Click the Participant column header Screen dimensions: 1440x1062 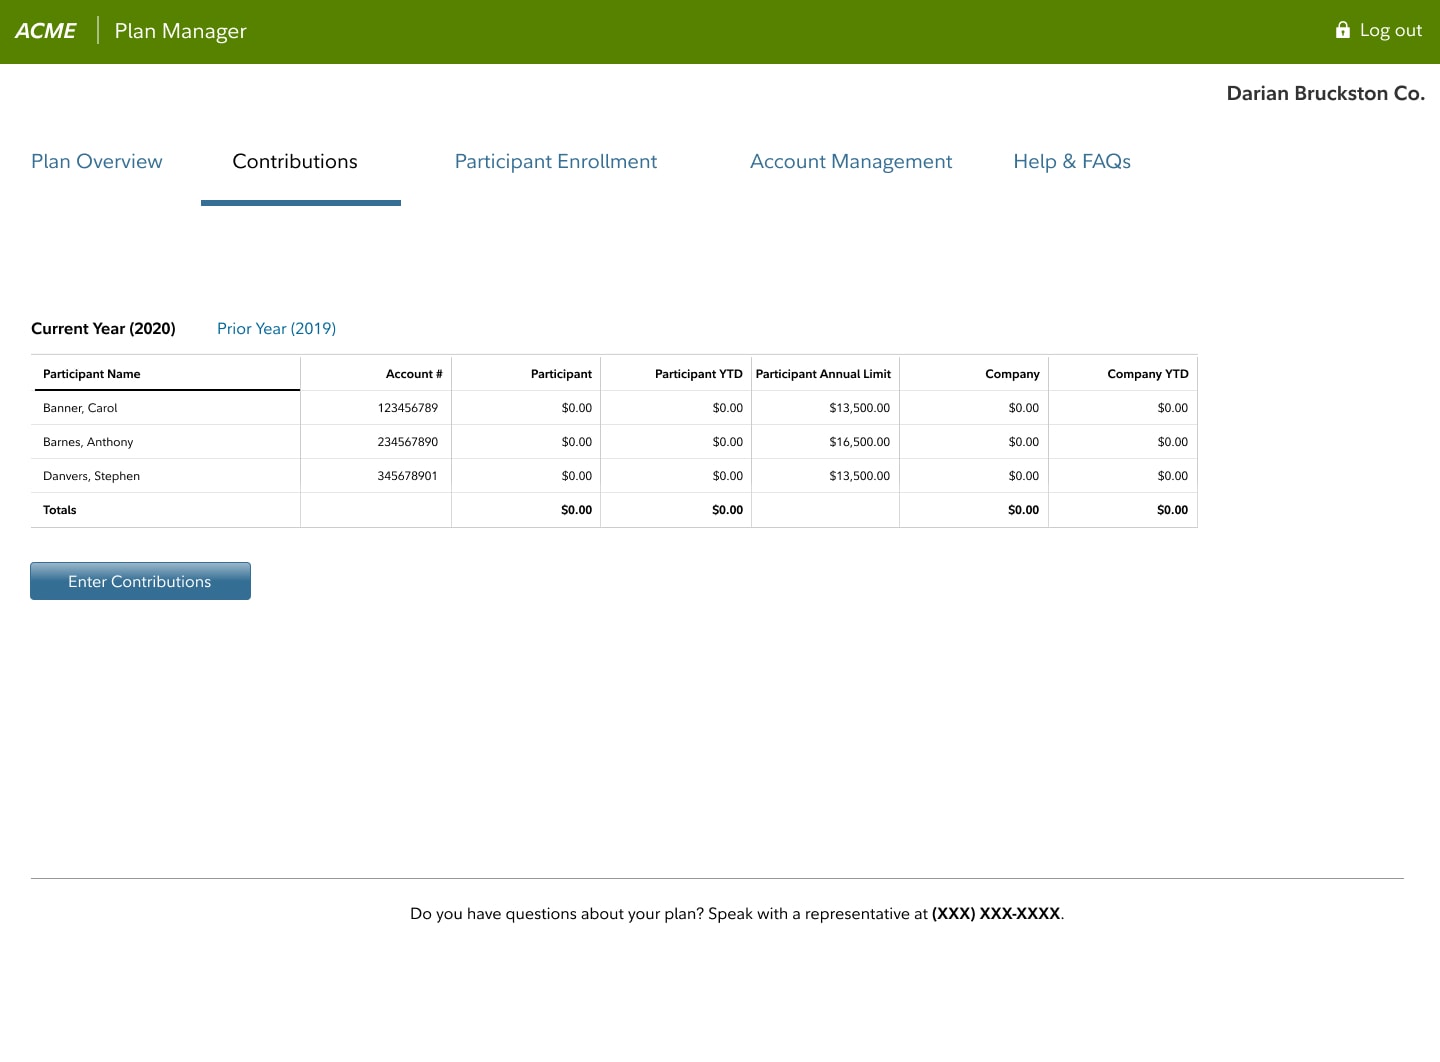click(x=561, y=374)
